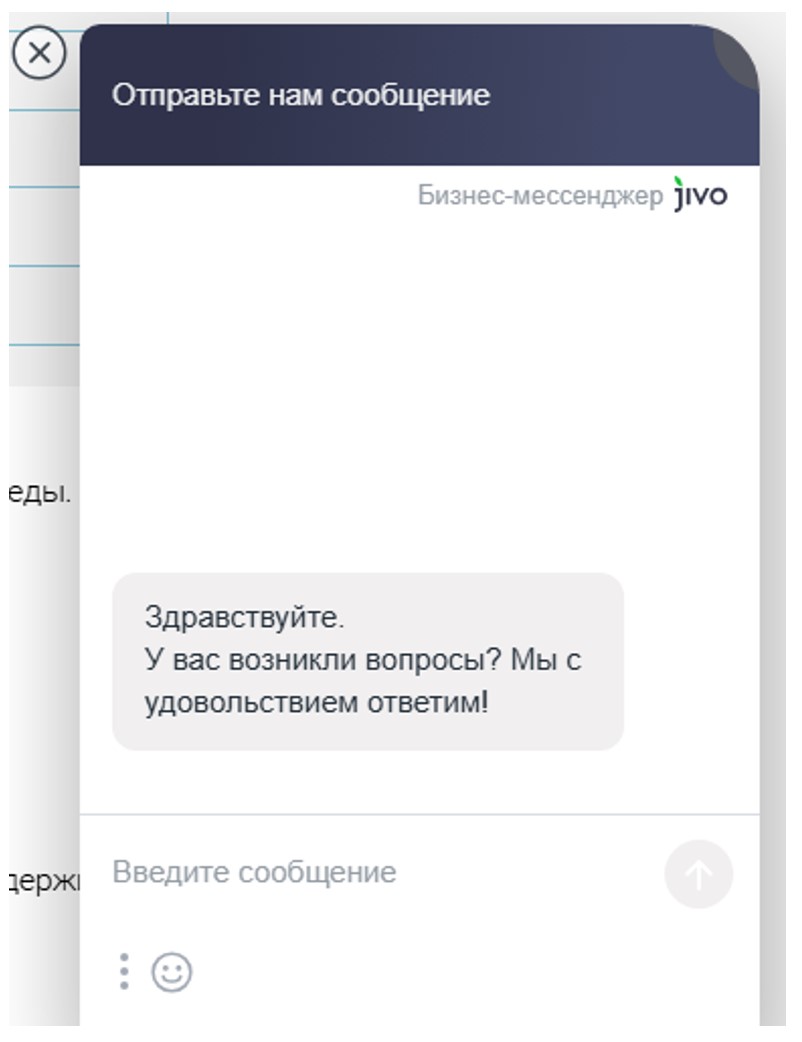The width and height of the screenshot is (802, 1042).
Task: Click the Отправьте нам сообщение header title
Action: 300,96
